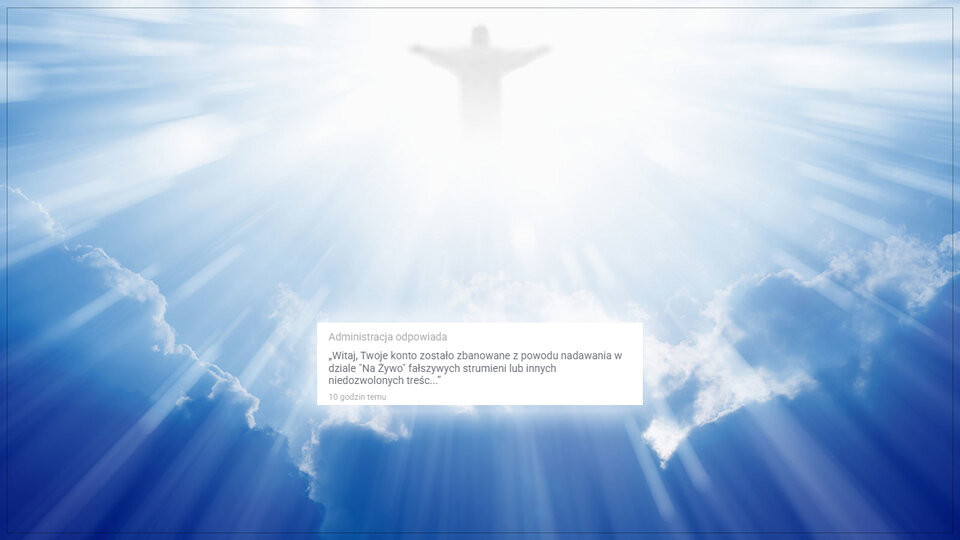The width and height of the screenshot is (960, 540).
Task: Click the "10 godzin temu" timestamp
Action: click(357, 397)
